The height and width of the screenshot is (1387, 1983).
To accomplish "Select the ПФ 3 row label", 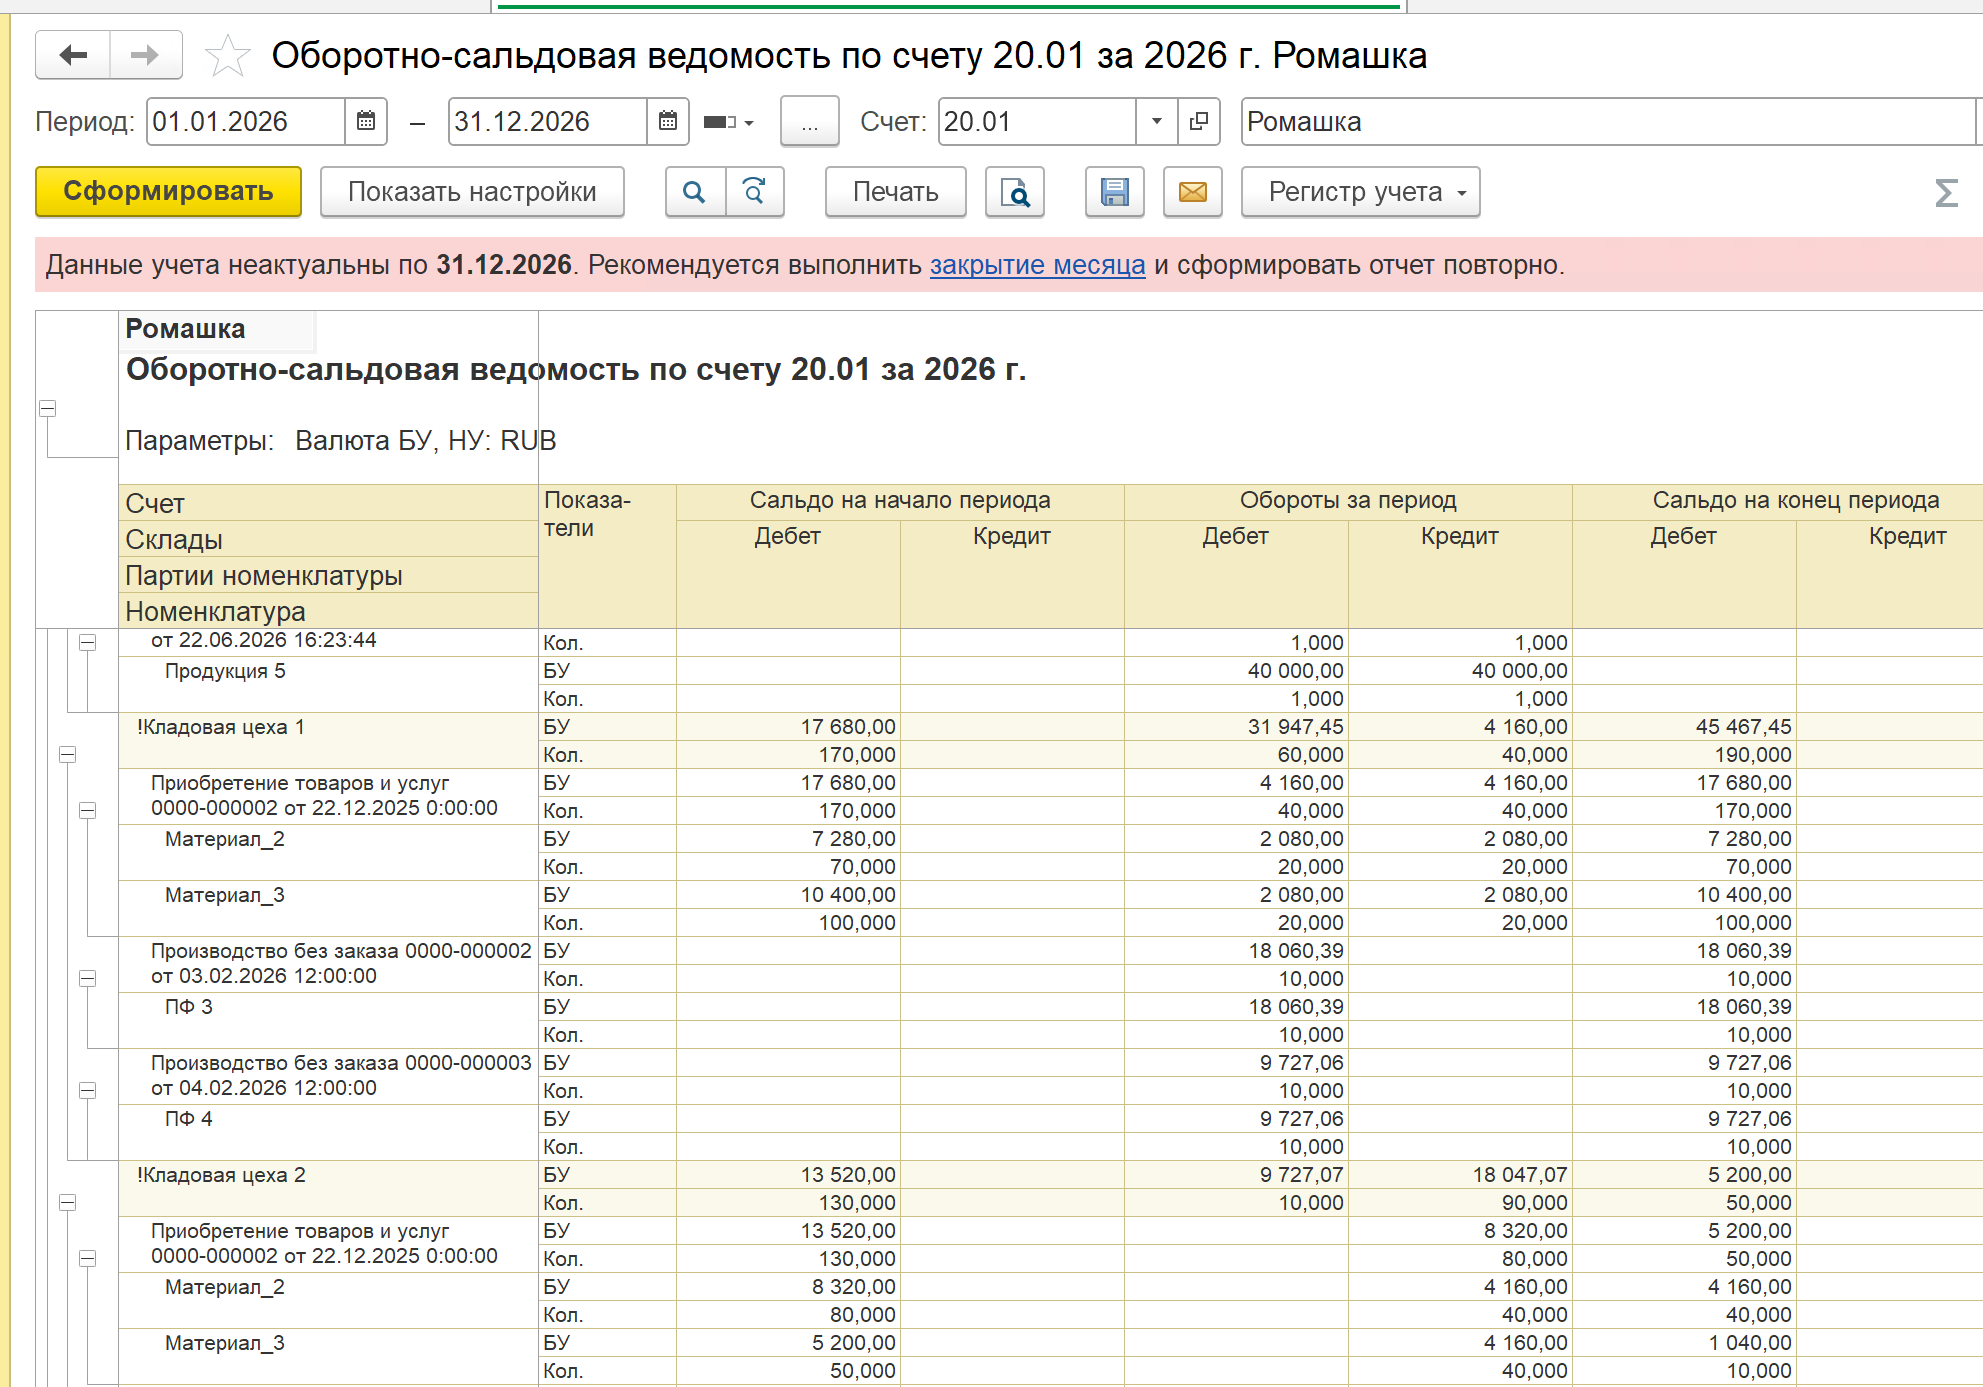I will pos(188,1007).
